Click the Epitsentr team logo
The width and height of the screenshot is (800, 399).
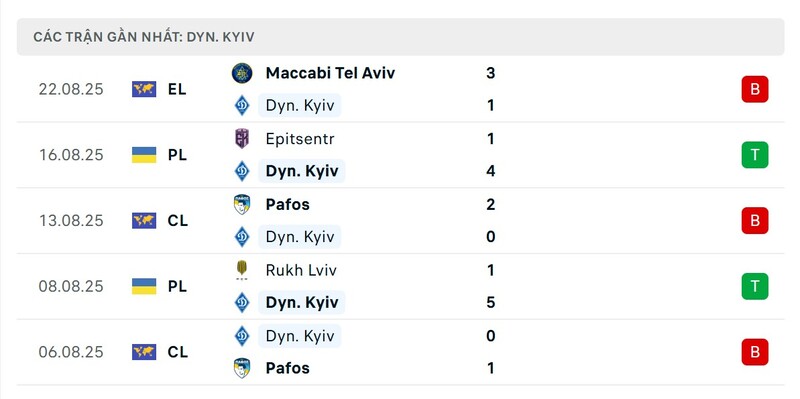point(242,138)
